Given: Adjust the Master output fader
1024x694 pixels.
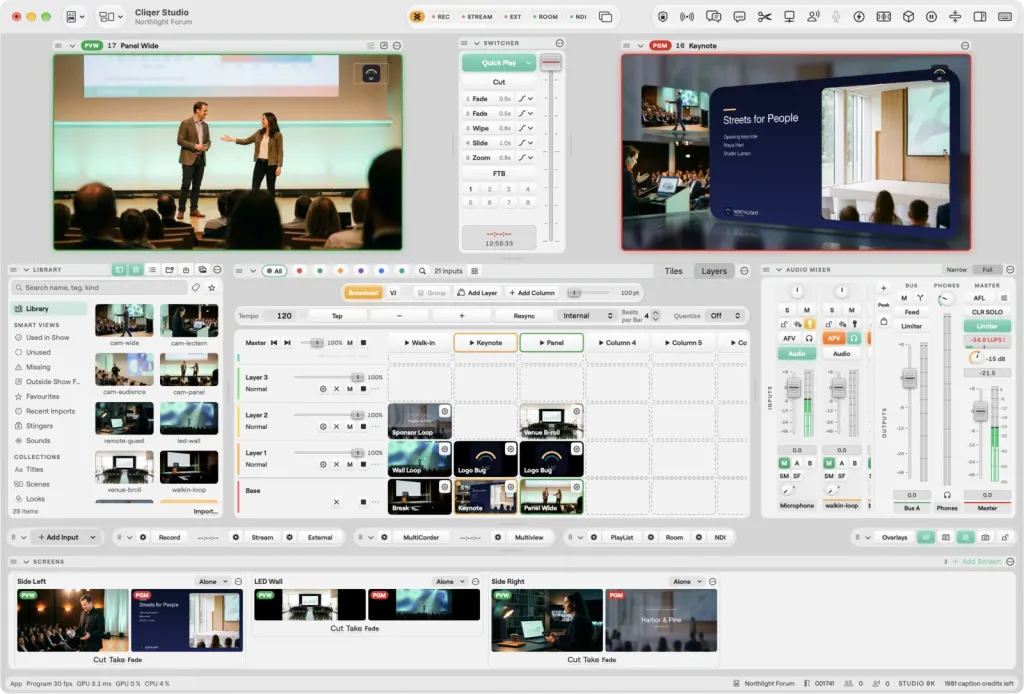Looking at the screenshot, I should pyautogui.click(x=980, y=411).
